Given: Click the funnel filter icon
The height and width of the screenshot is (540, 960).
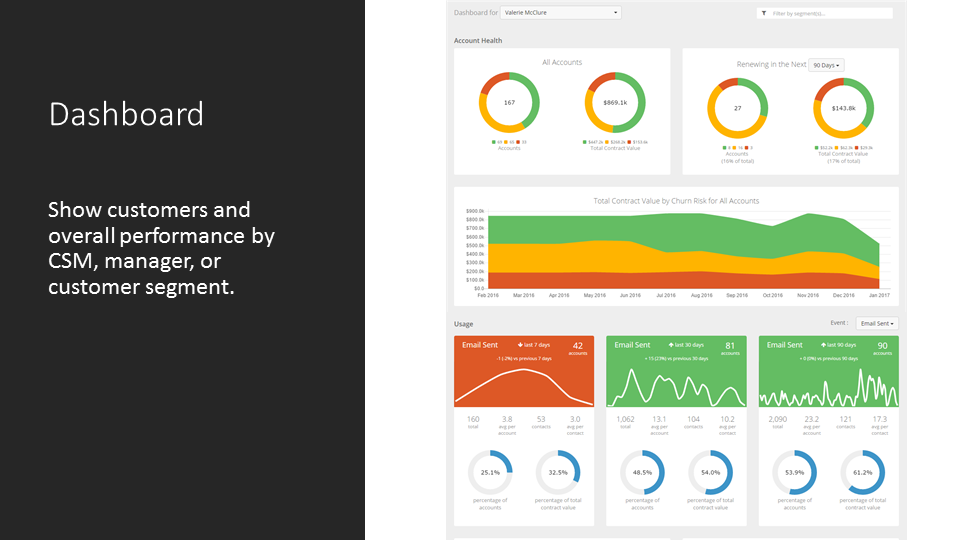Looking at the screenshot, I should click(763, 13).
